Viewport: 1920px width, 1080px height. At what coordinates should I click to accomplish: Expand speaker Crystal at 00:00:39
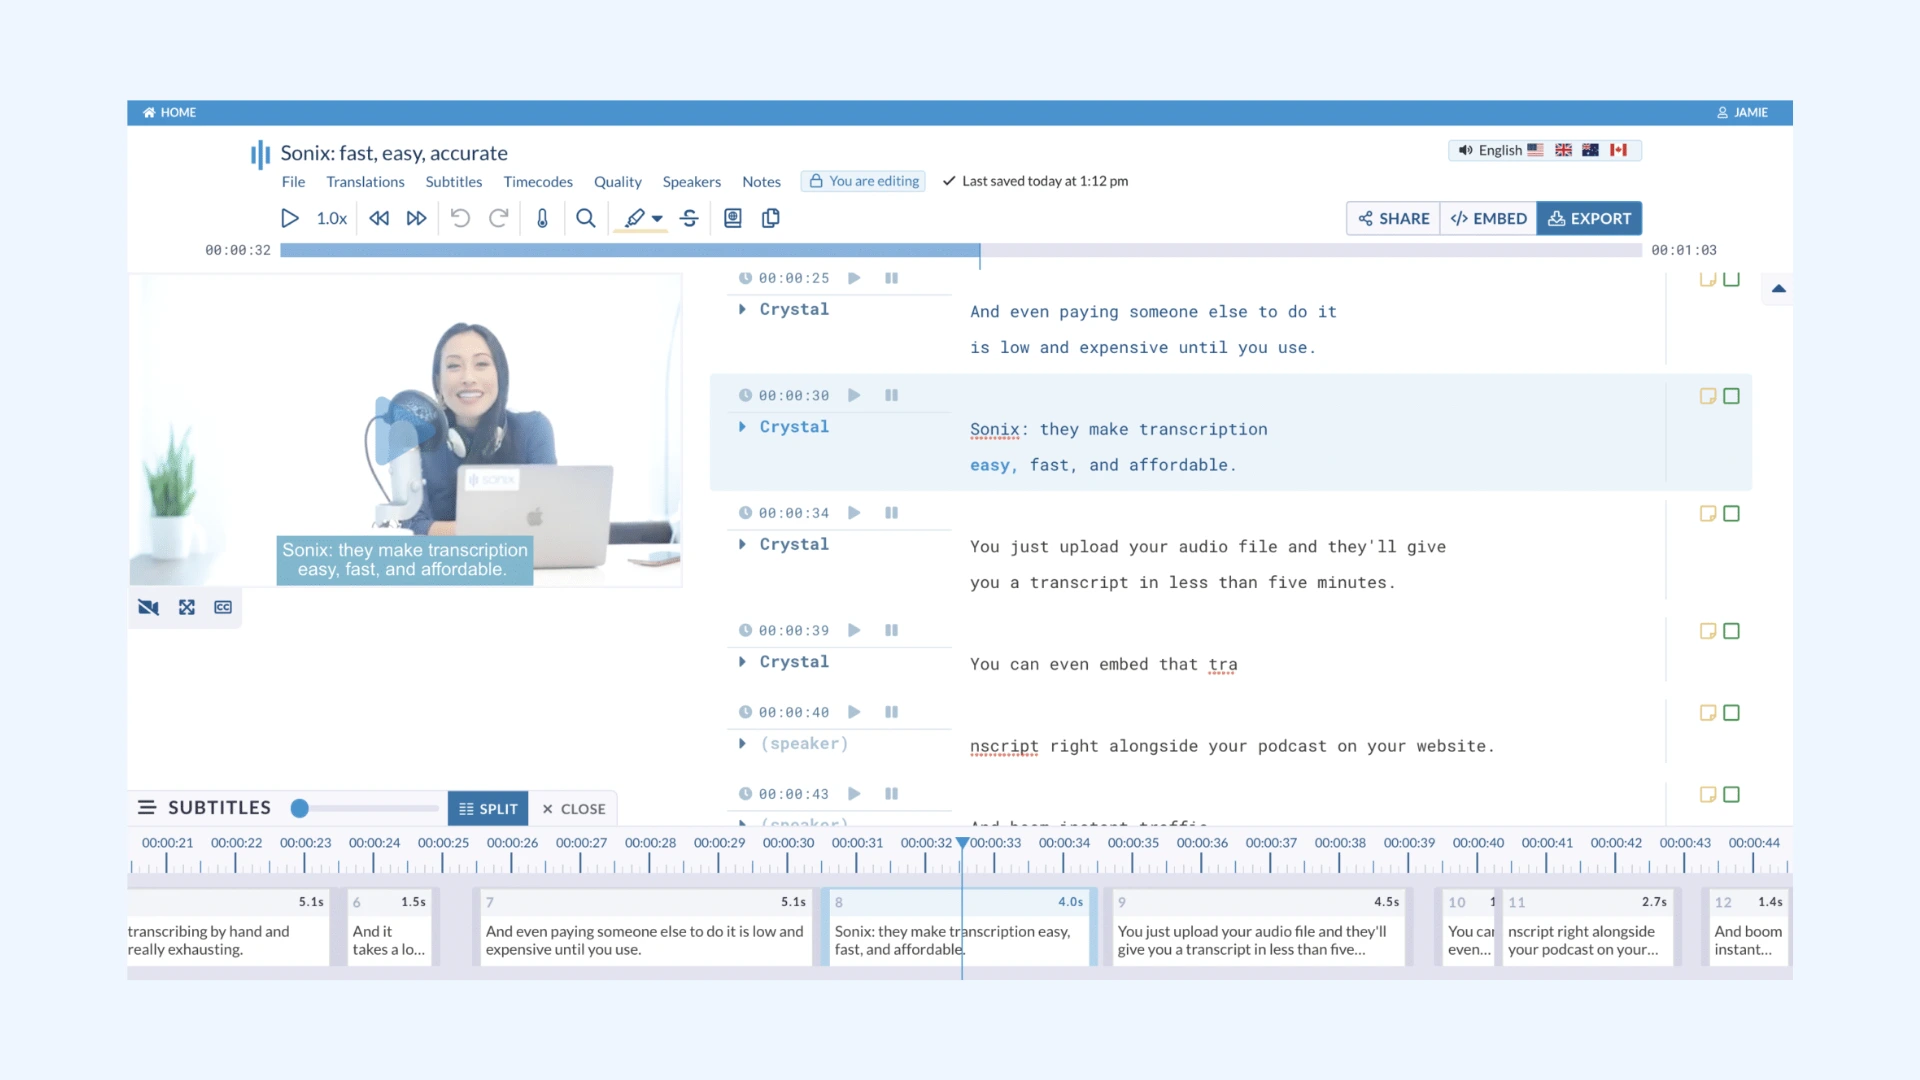point(742,662)
